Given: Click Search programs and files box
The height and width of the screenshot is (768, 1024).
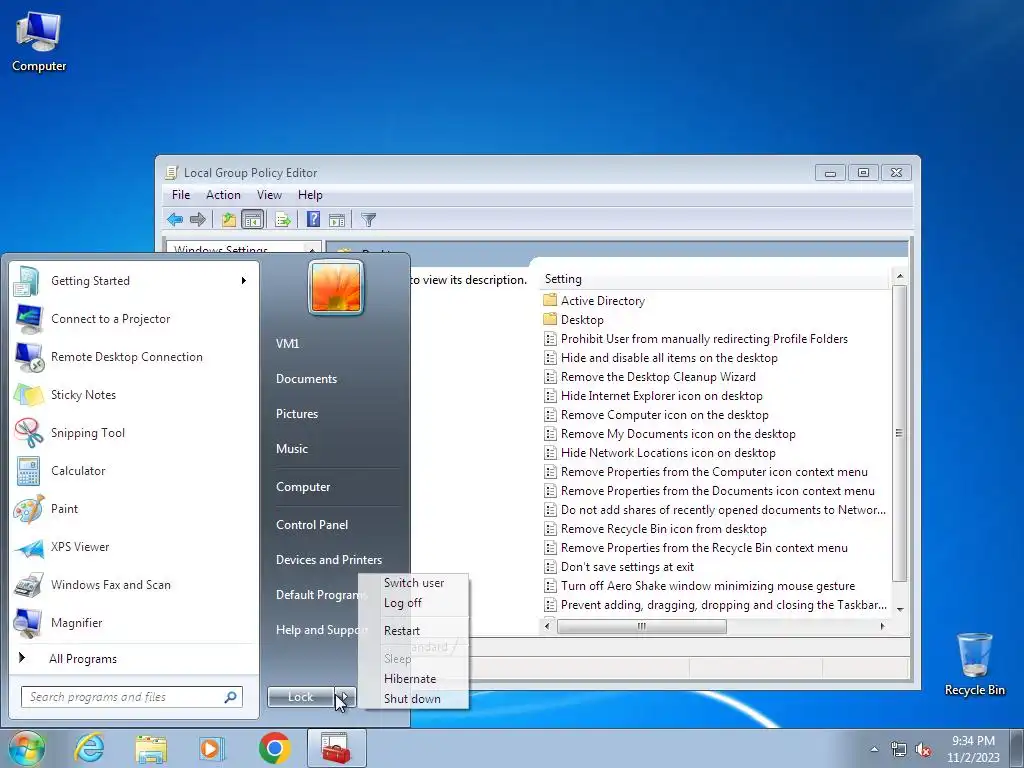Looking at the screenshot, I should (131, 697).
